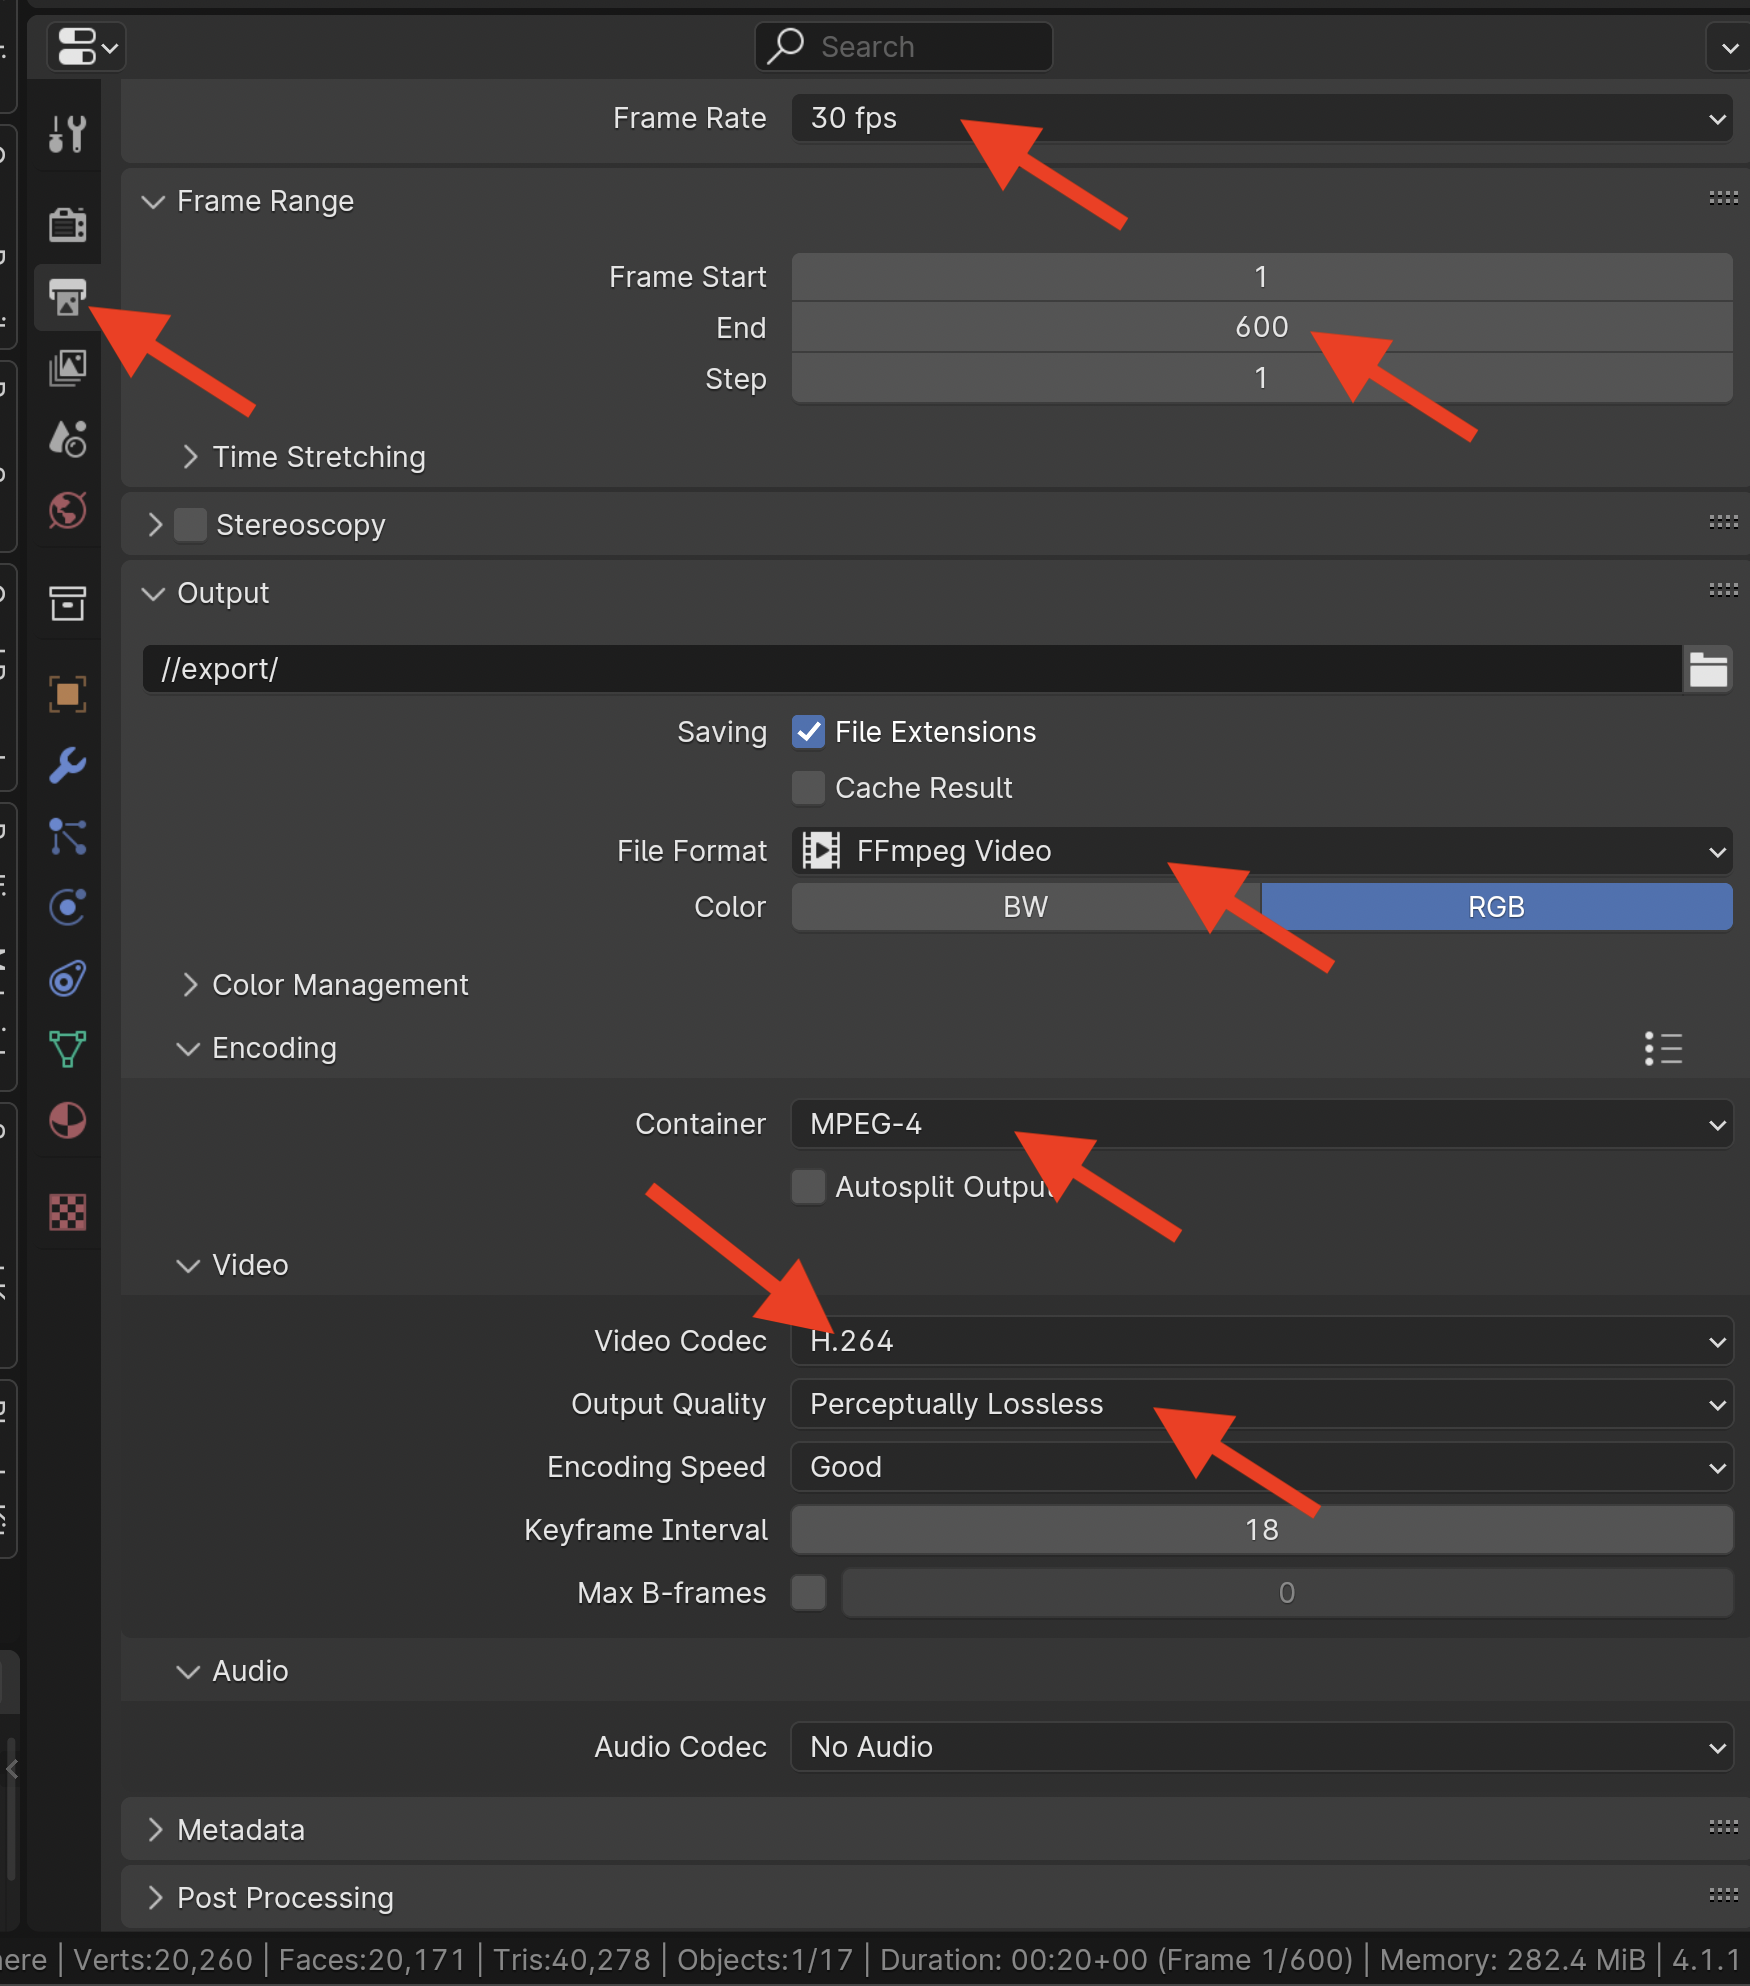This screenshot has height=1986, width=1750.
Task: Click the Faces:20,171 status bar text
Action: (x=372, y=1960)
